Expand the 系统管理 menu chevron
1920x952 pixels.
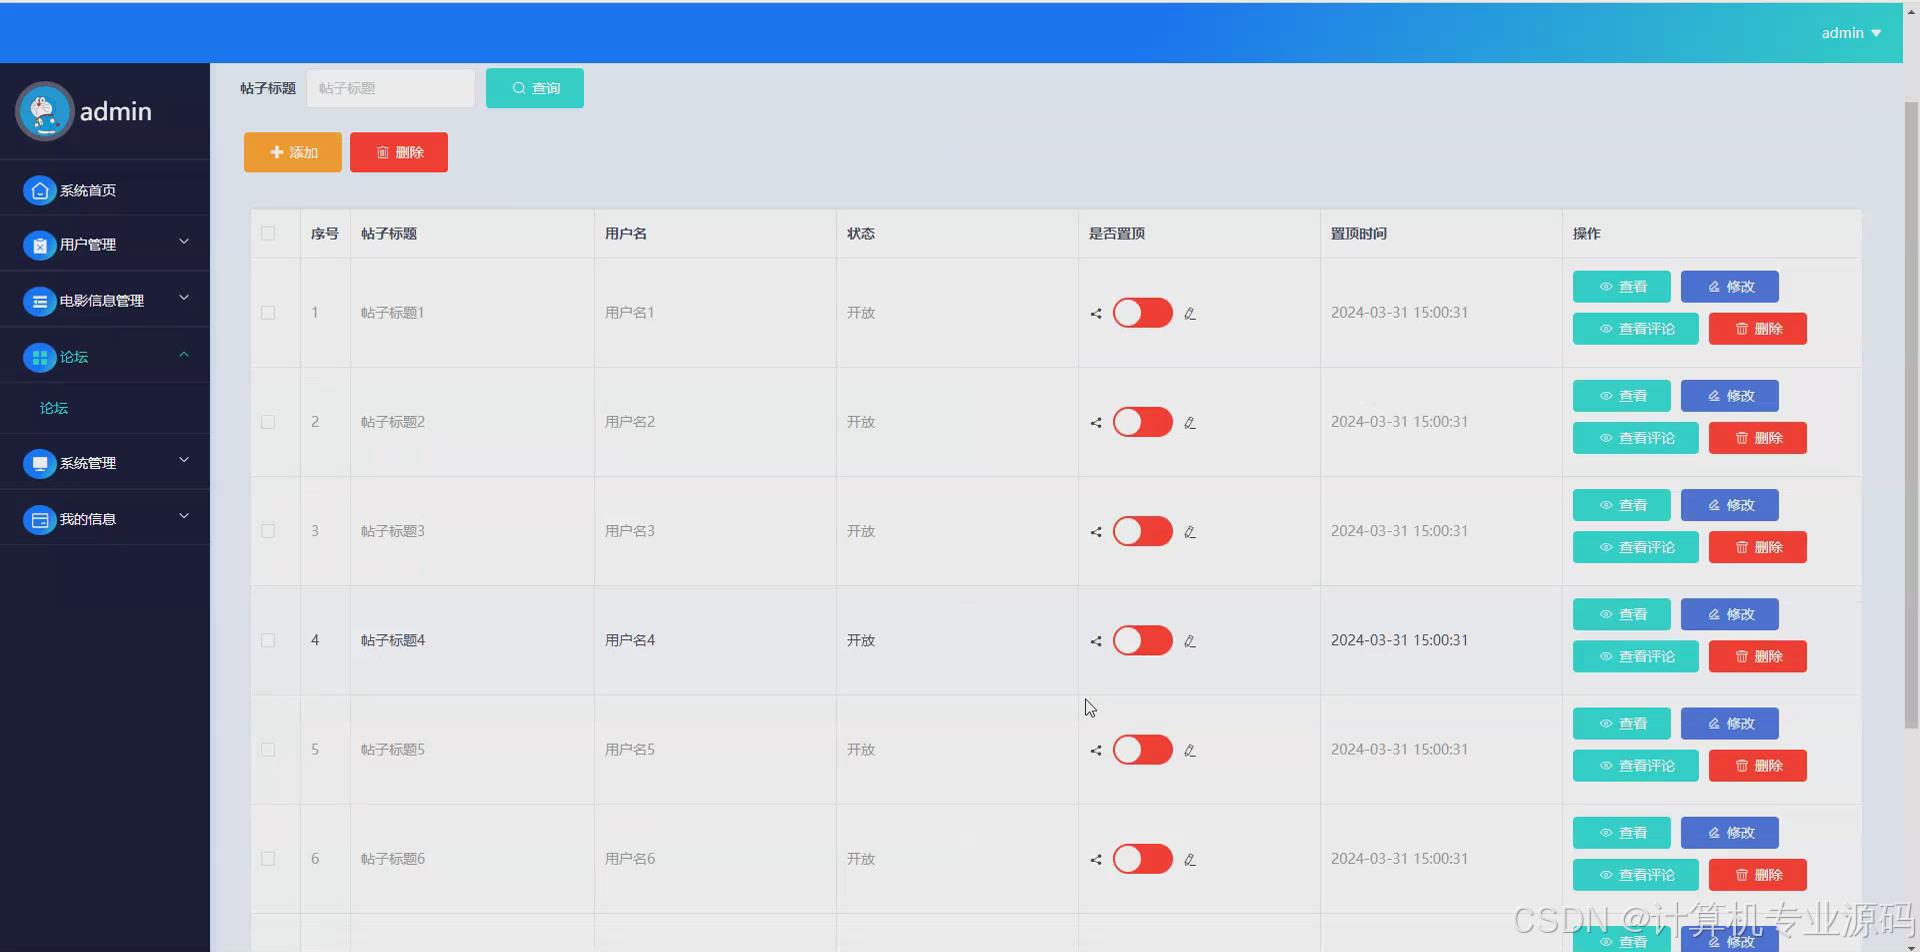tap(184, 460)
